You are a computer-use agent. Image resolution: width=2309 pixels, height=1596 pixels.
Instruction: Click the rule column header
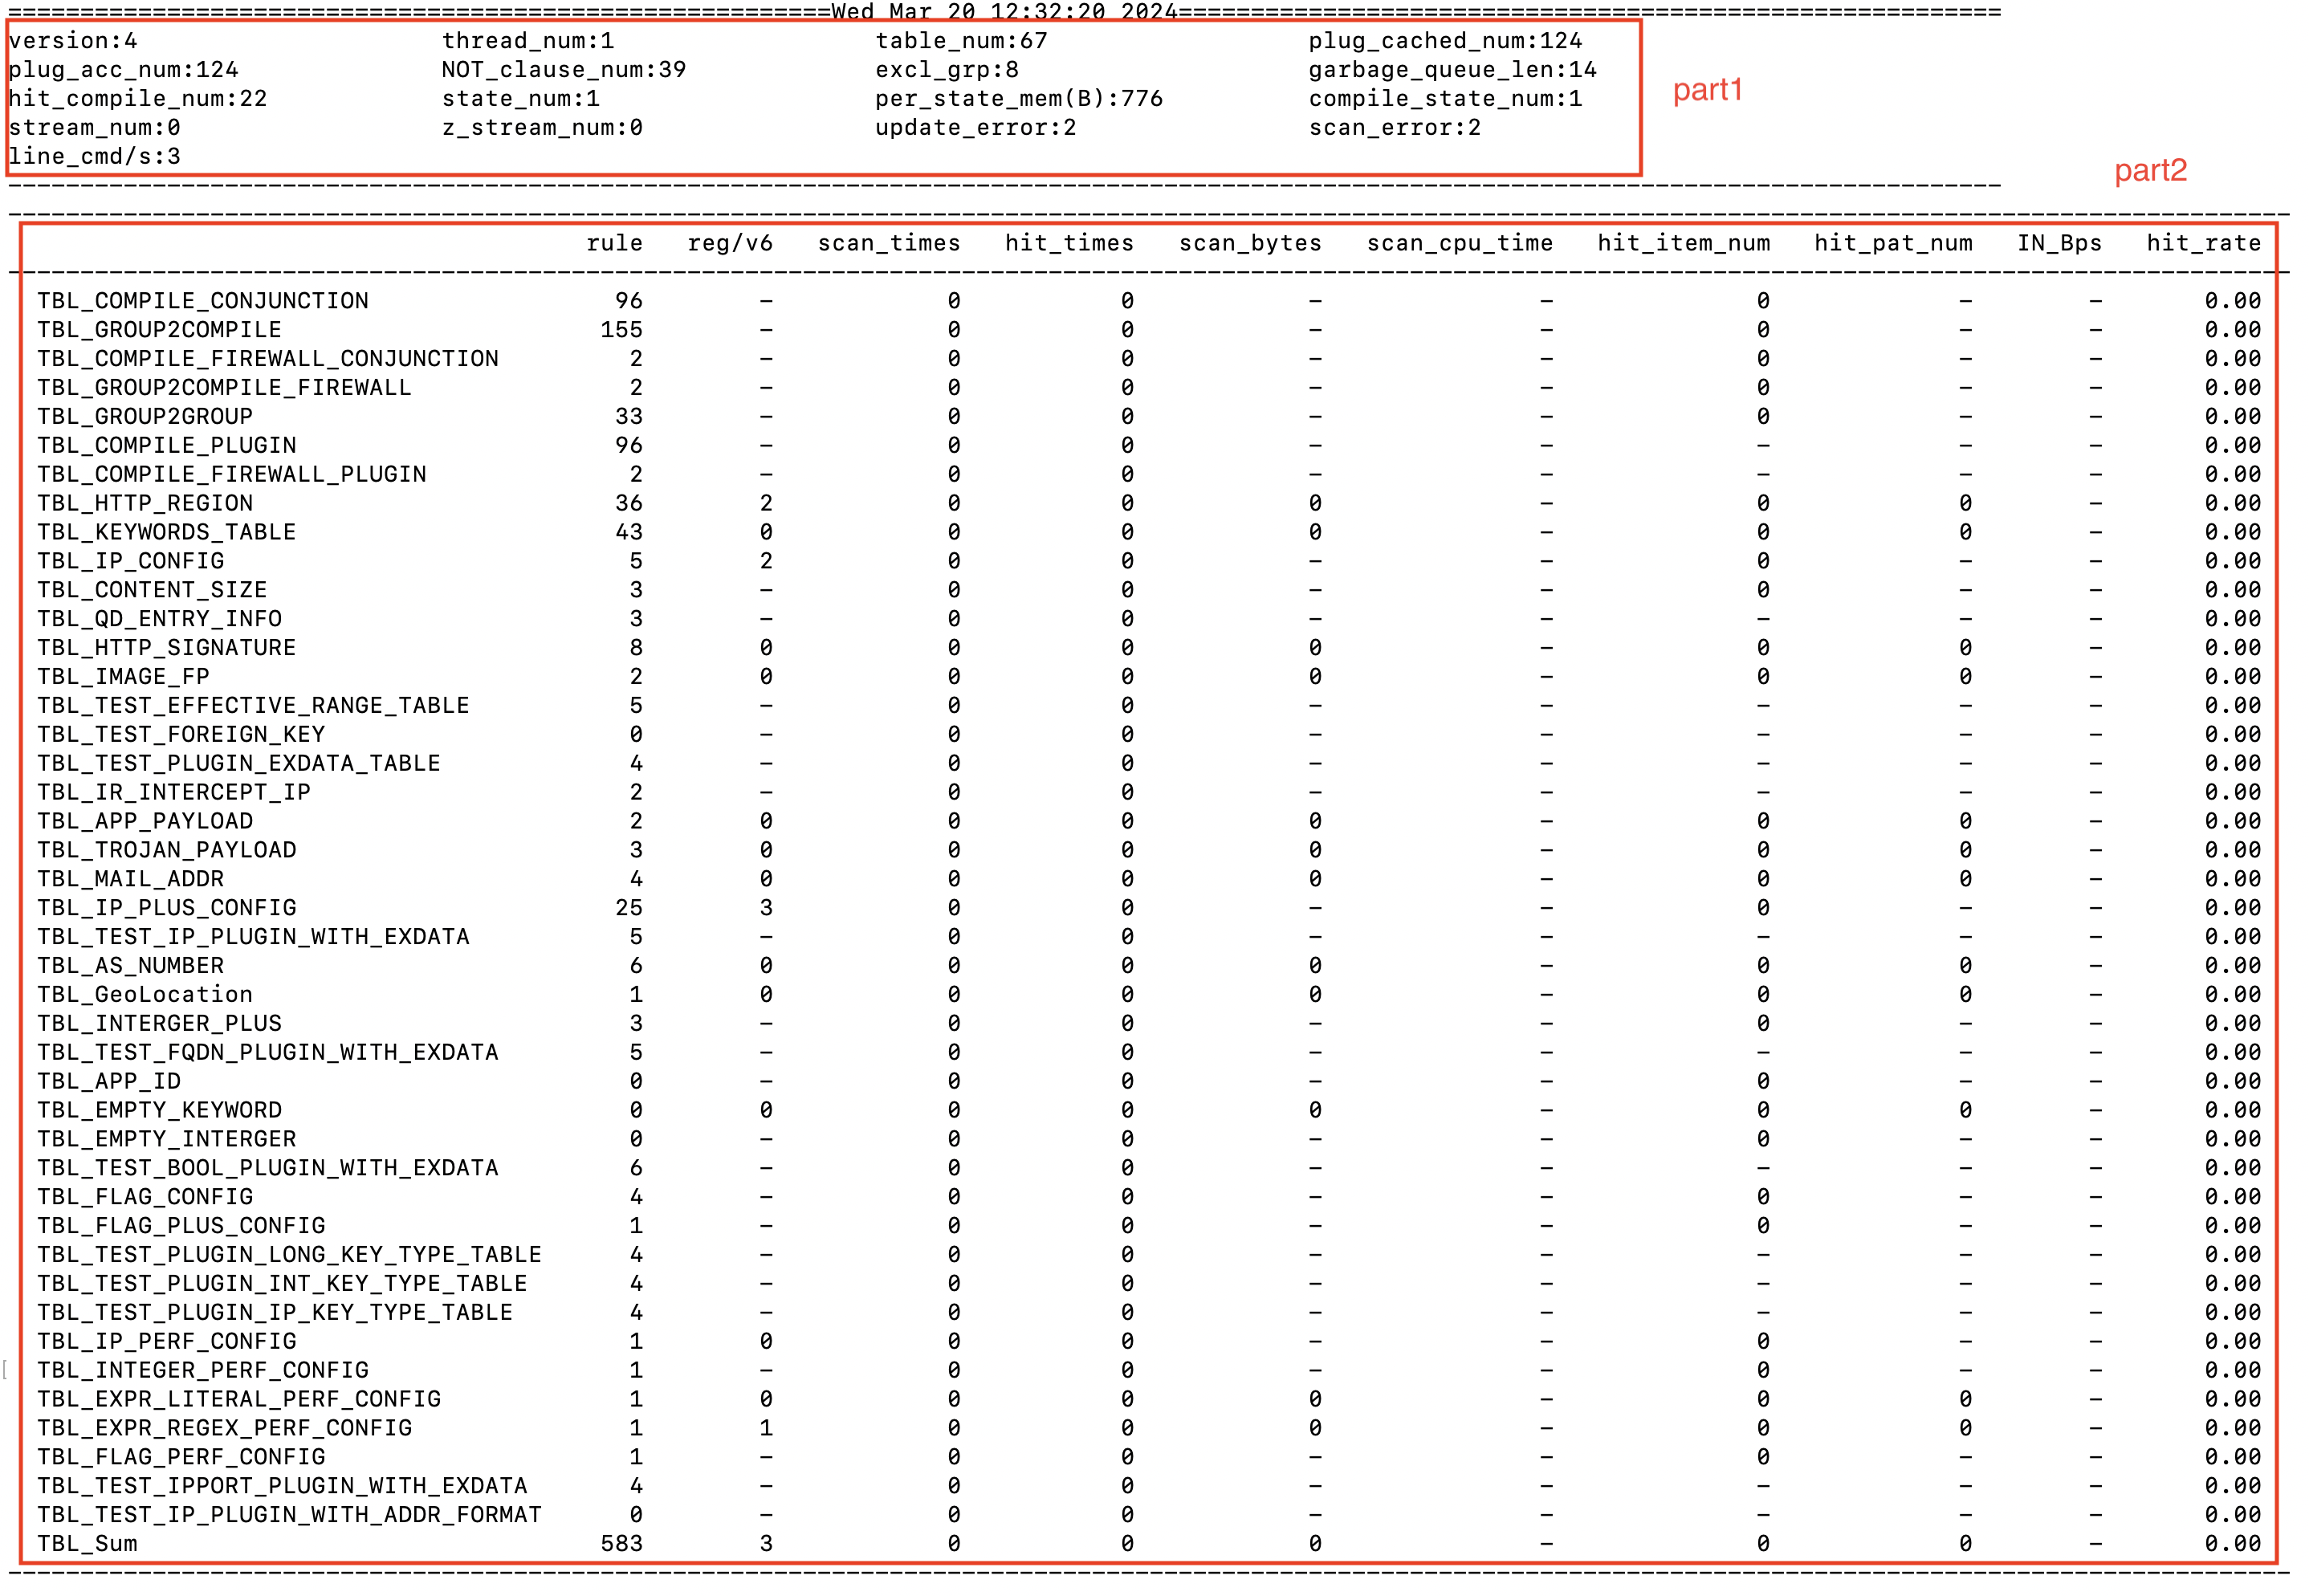click(614, 243)
